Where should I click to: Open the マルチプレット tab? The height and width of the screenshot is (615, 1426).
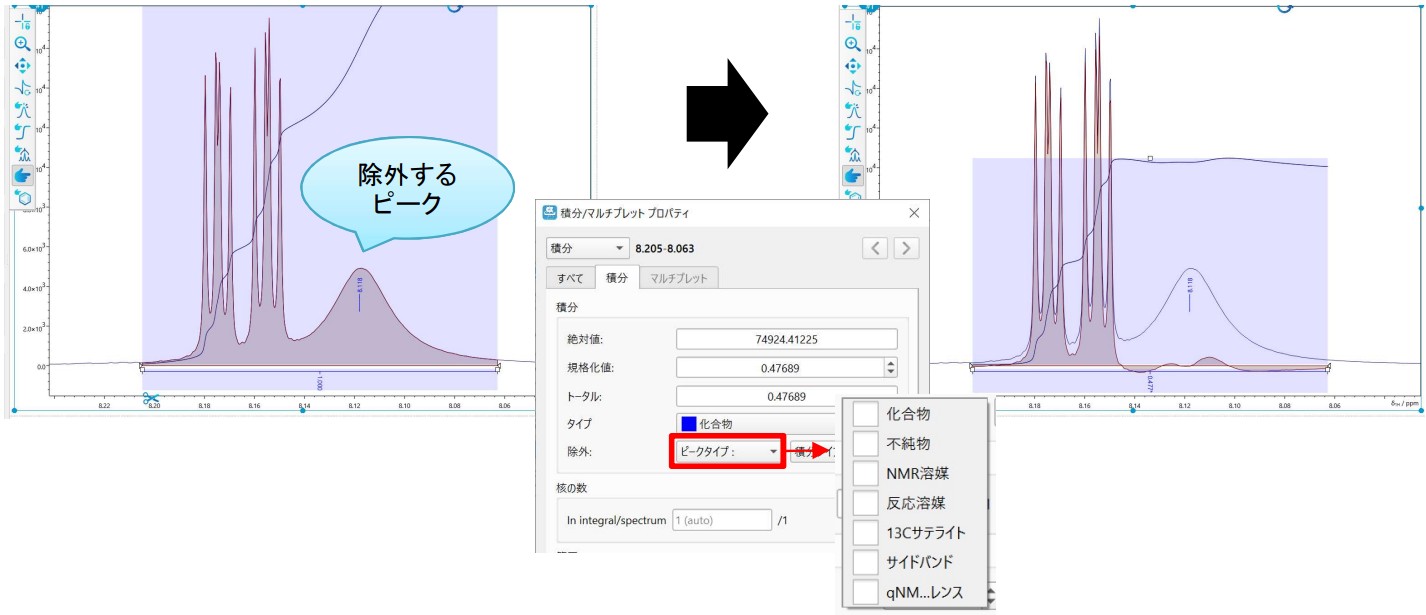point(678,278)
